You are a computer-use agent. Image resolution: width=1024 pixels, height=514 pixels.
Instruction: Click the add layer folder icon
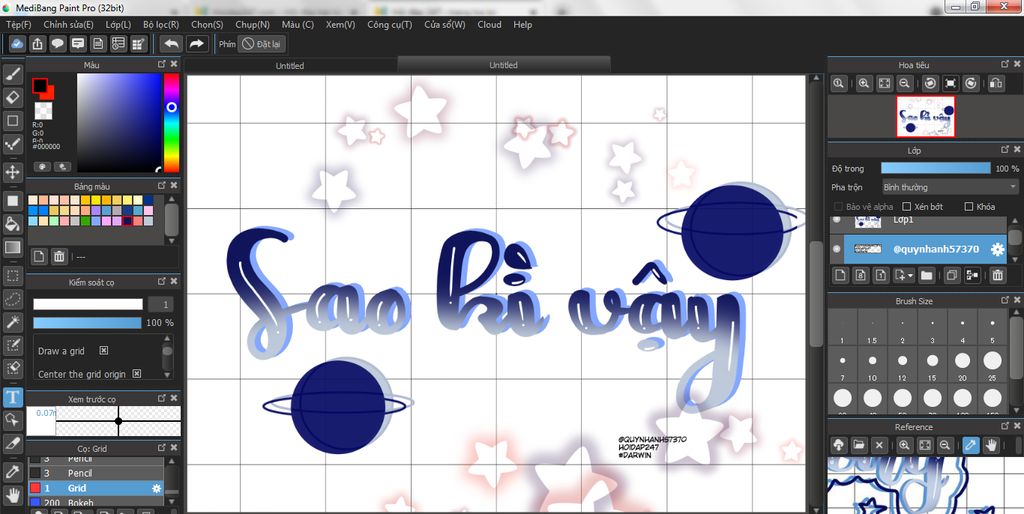coord(926,275)
